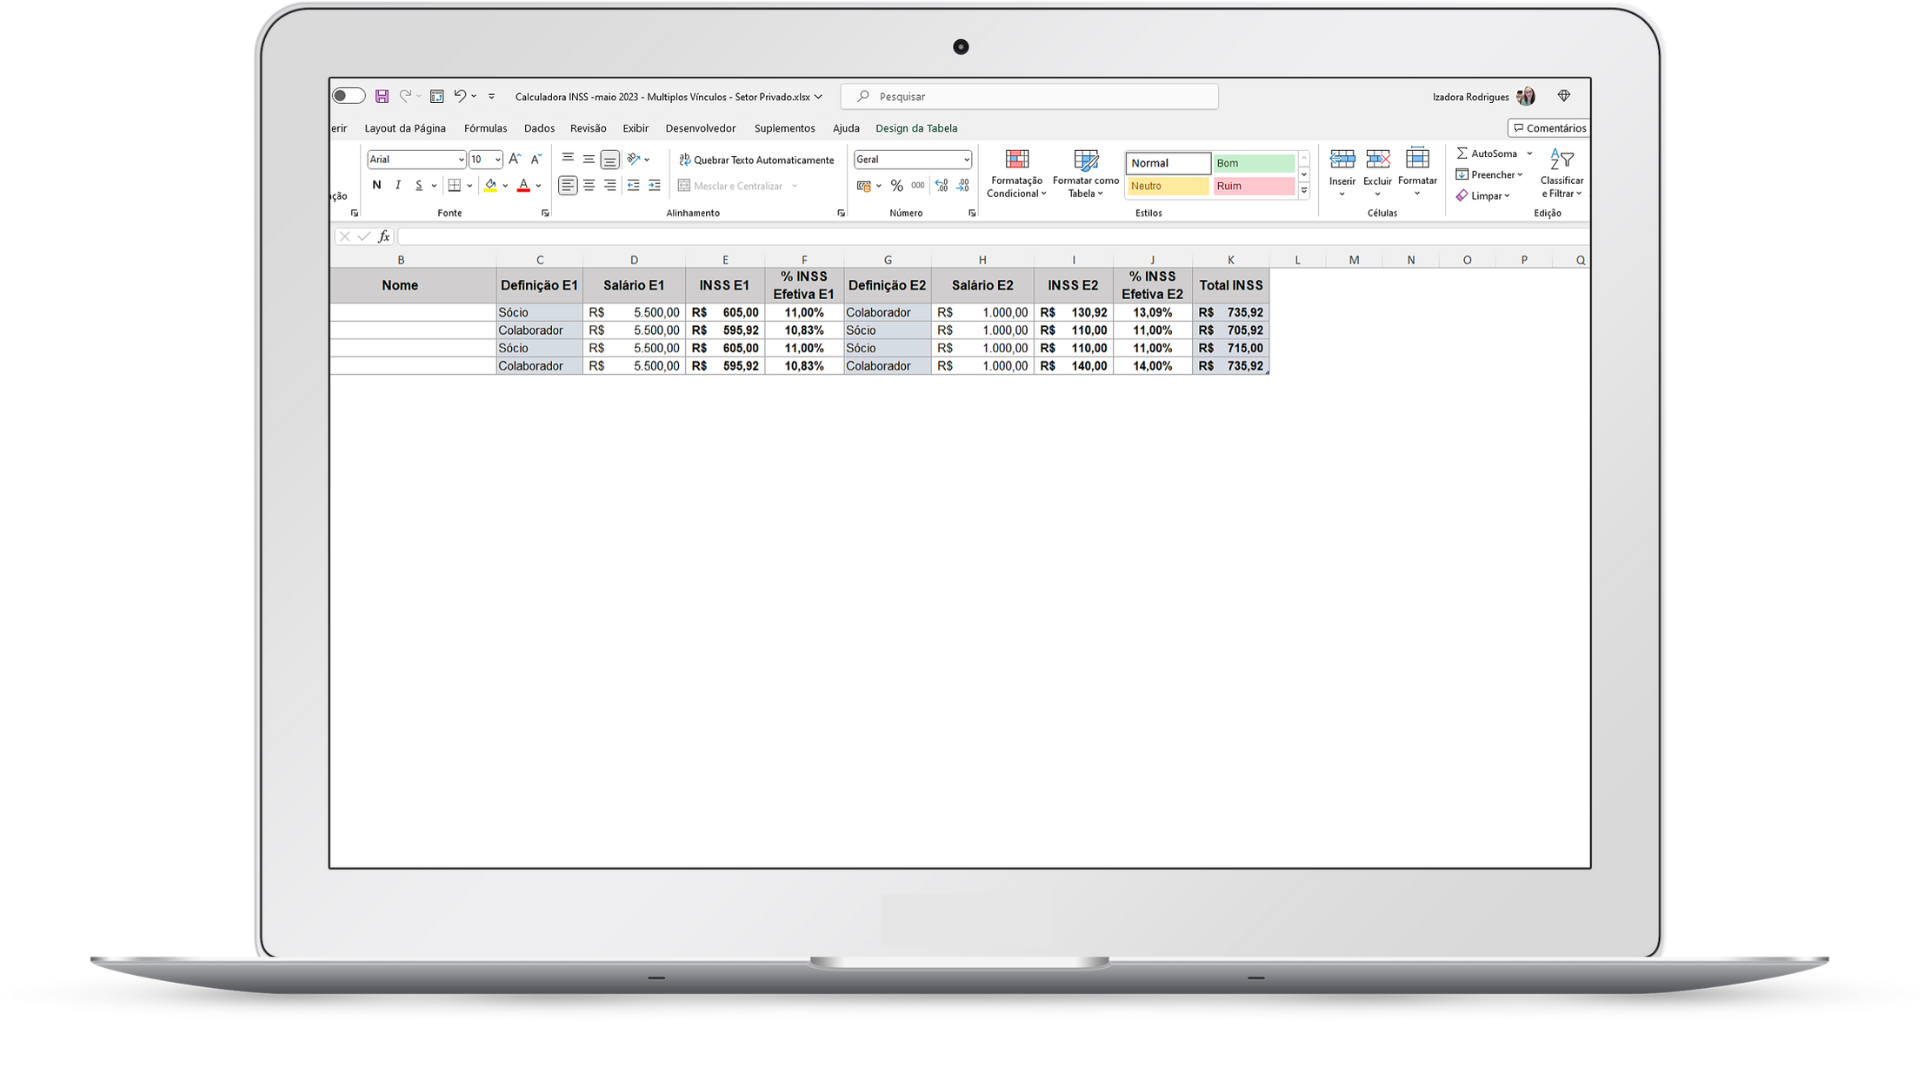The image size is (1920, 1080).
Task: Apply cell borders icon
Action: [454, 185]
